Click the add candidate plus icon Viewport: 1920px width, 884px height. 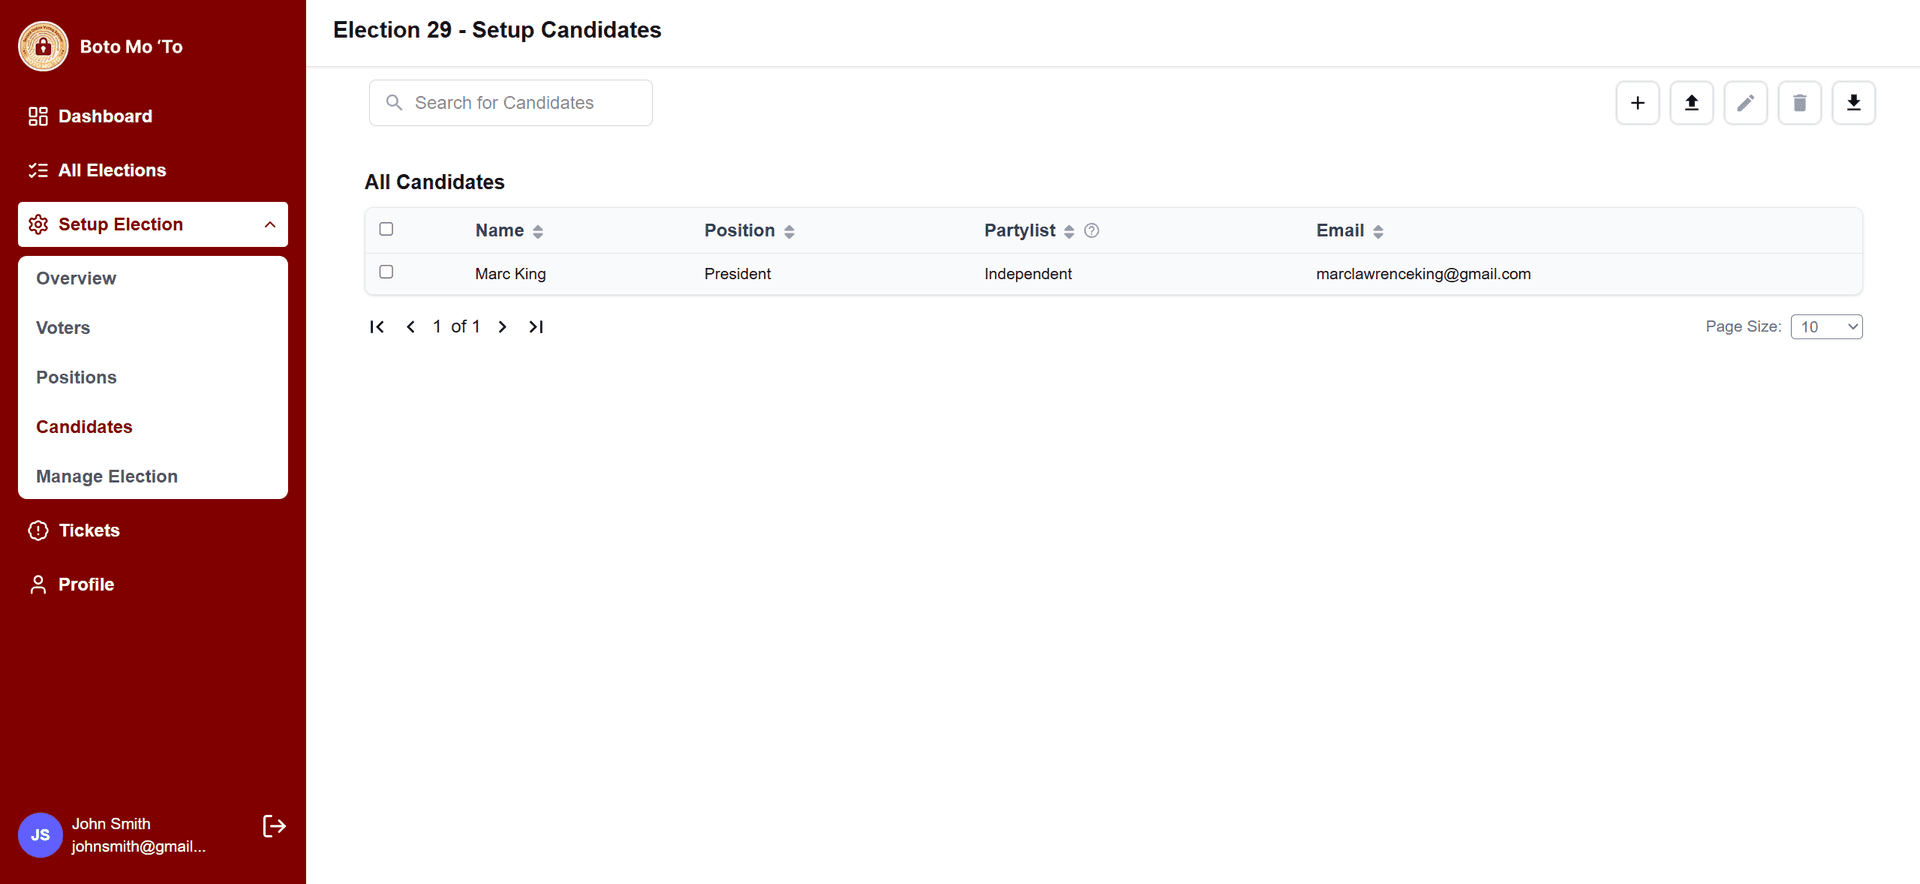1637,103
